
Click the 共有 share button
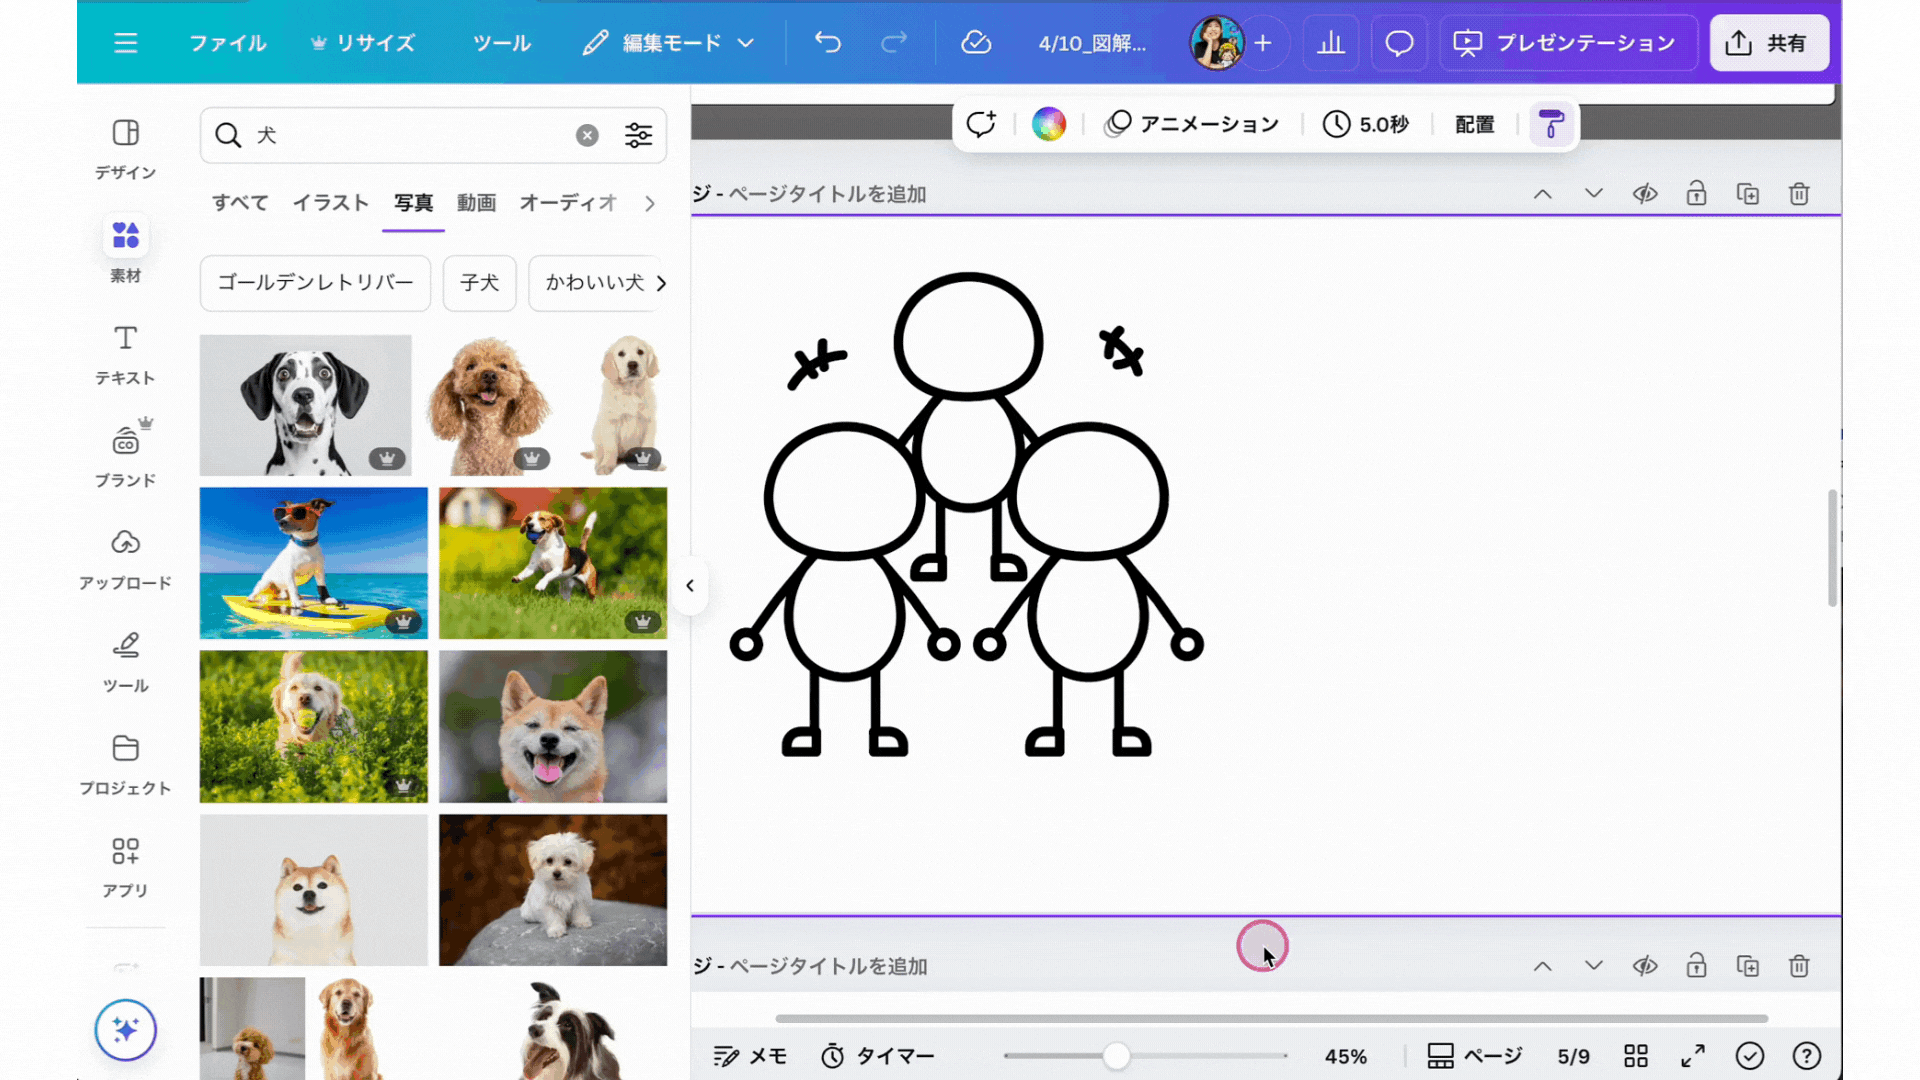click(1769, 43)
